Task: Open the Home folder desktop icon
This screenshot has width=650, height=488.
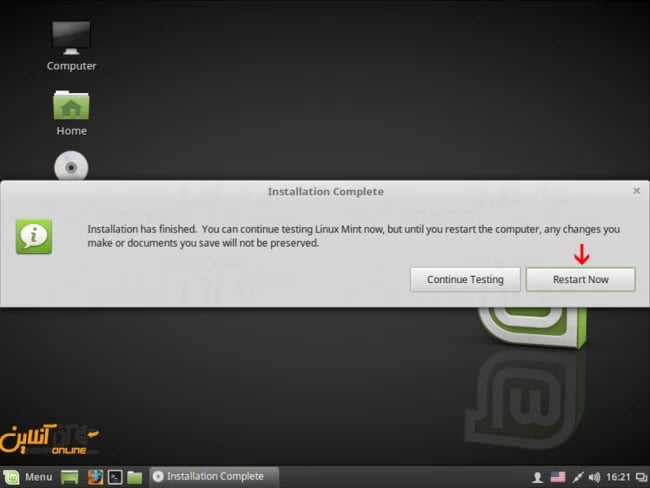Action: coord(71,113)
